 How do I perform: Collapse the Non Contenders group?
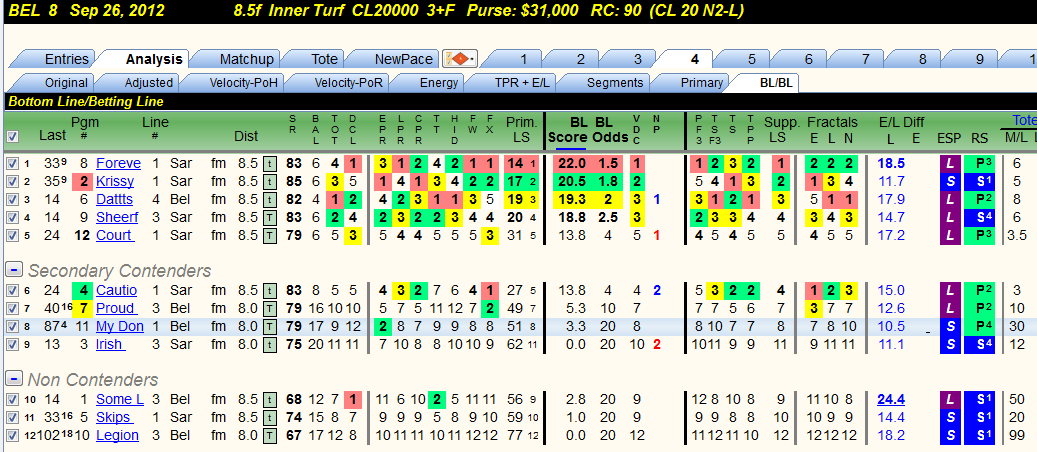pos(13,379)
